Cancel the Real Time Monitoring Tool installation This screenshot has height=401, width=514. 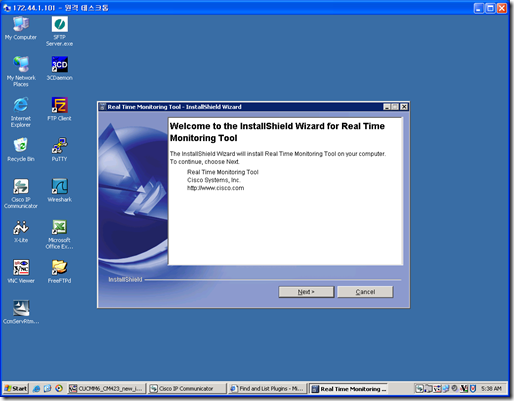pos(365,292)
